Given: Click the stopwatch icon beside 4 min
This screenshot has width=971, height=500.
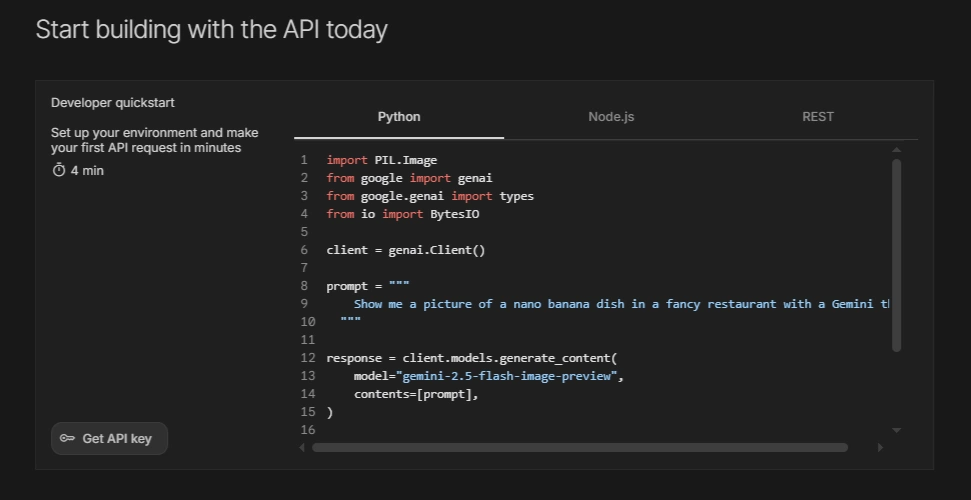Looking at the screenshot, I should pos(59,170).
